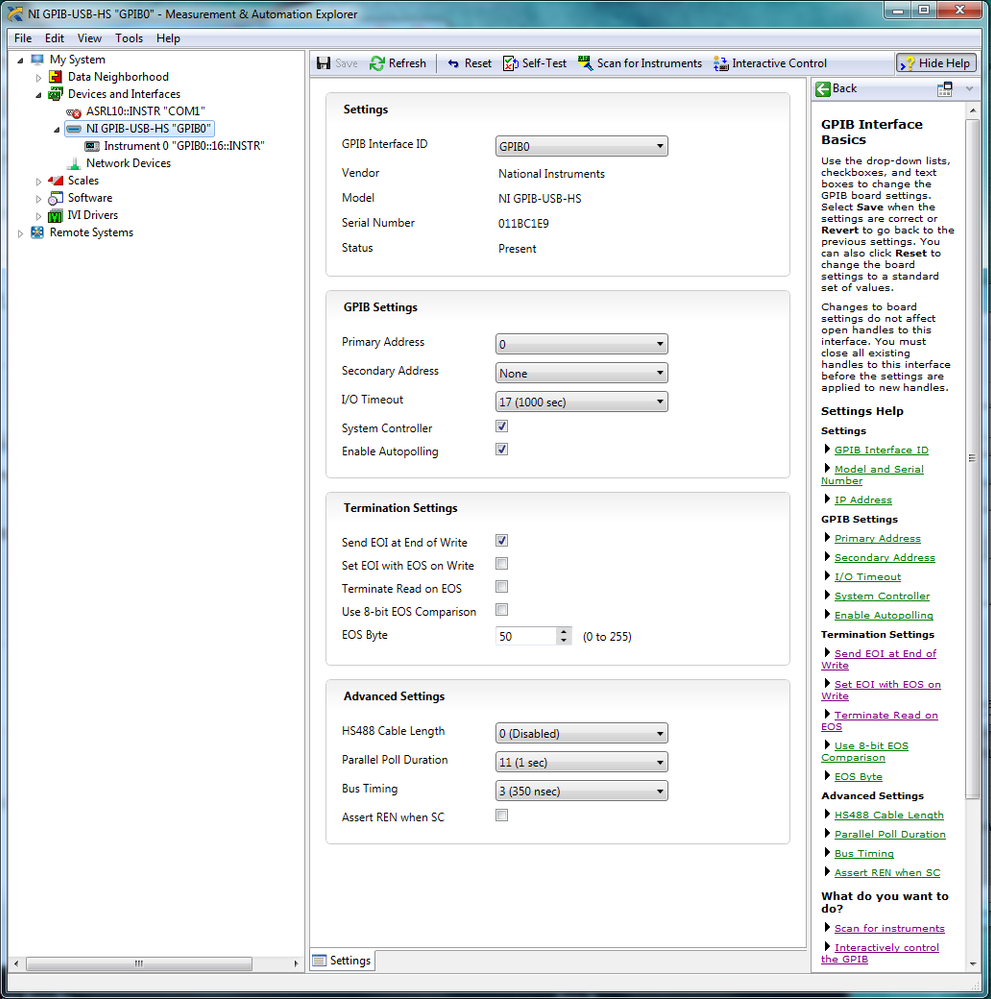Image resolution: width=991 pixels, height=999 pixels.
Task: Open the IP Address help link
Action: tap(863, 500)
